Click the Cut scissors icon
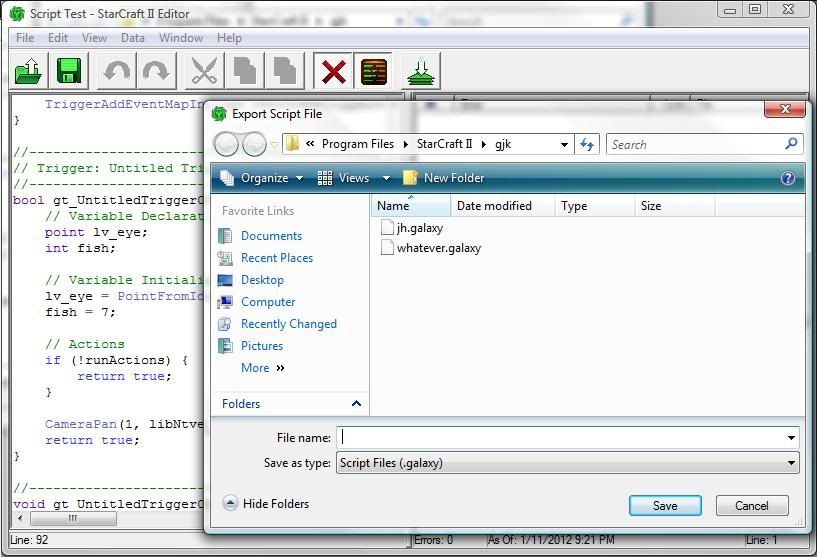 204,71
